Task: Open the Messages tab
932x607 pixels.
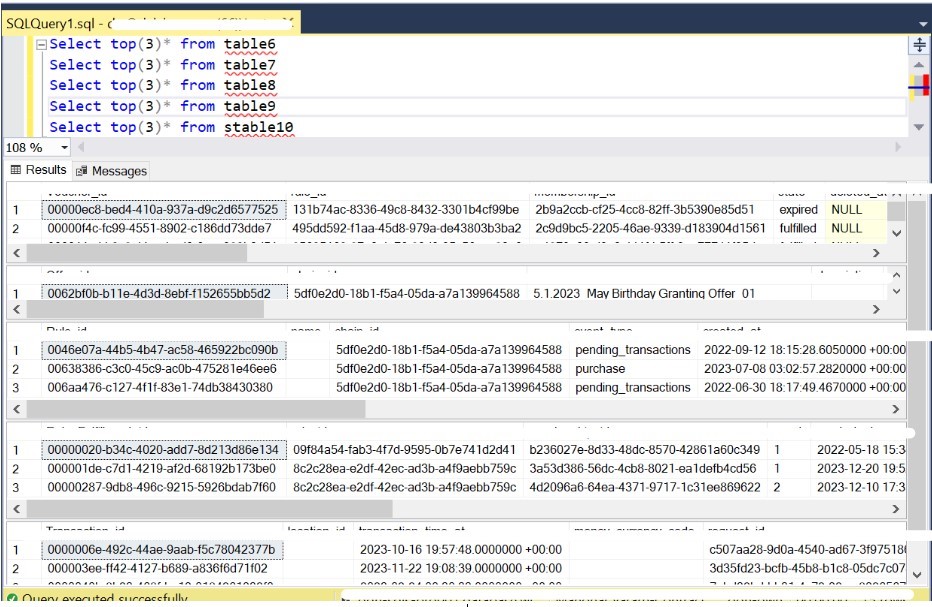Action: point(111,171)
